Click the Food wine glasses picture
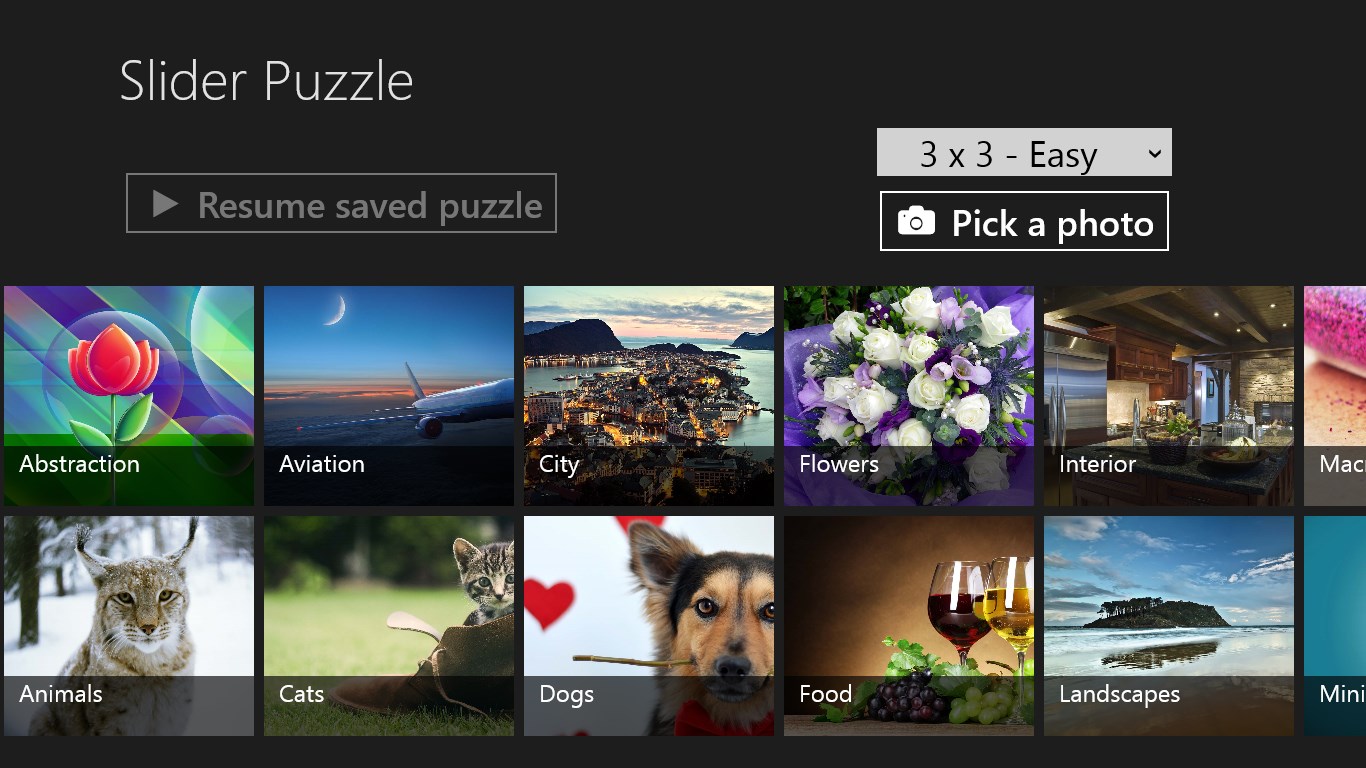This screenshot has height=768, width=1366. tap(908, 626)
